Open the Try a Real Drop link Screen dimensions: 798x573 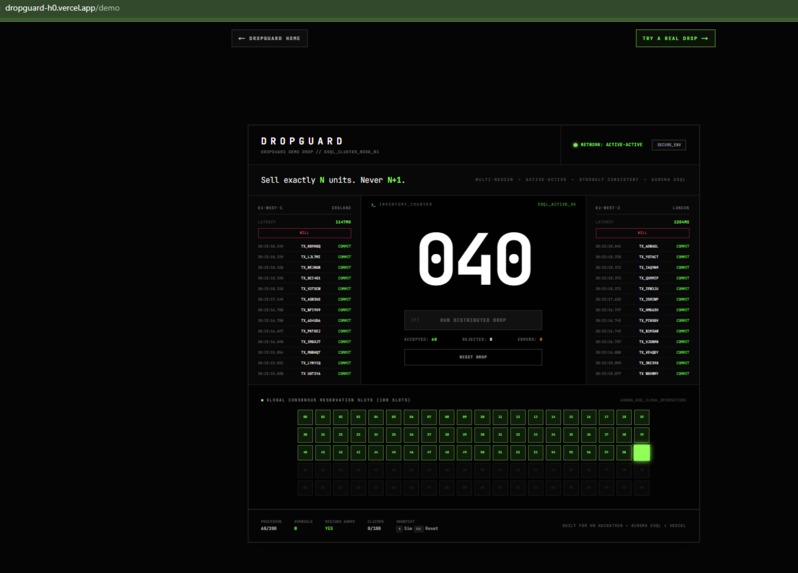coord(675,38)
